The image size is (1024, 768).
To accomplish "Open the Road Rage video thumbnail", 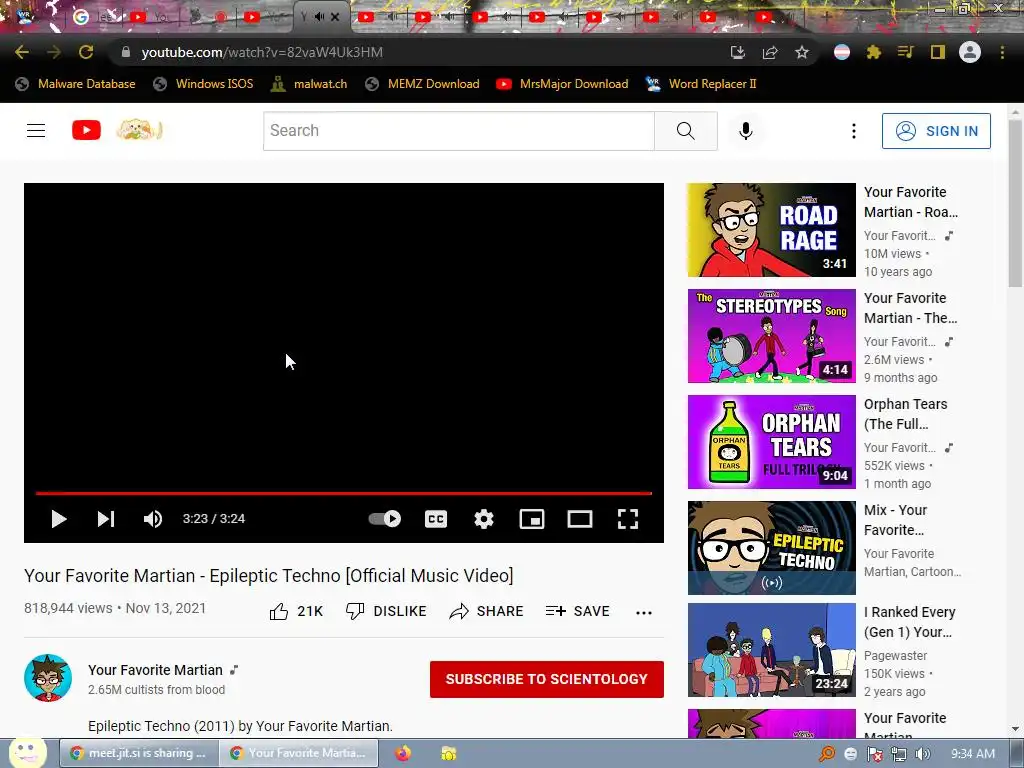I will [x=771, y=230].
